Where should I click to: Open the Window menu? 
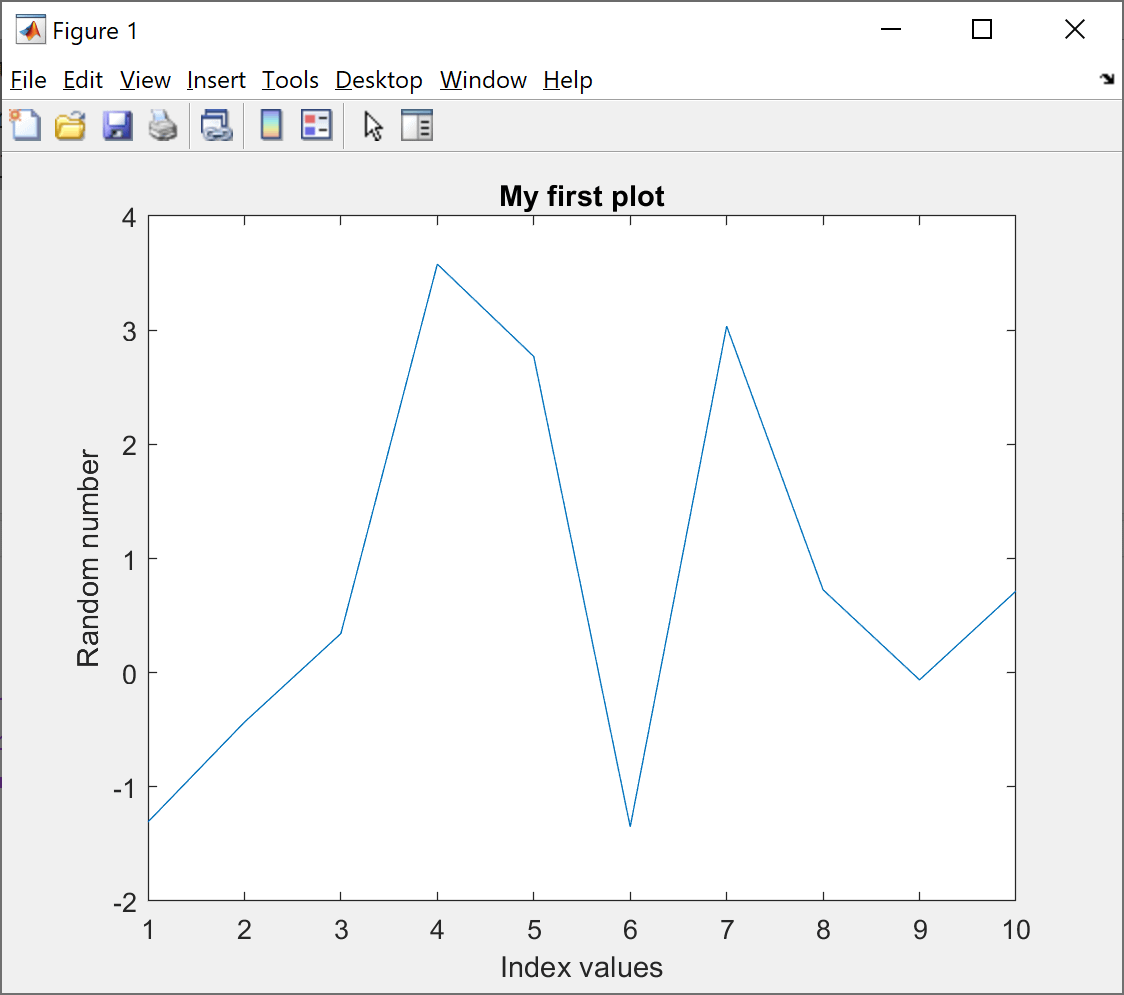[x=483, y=80]
